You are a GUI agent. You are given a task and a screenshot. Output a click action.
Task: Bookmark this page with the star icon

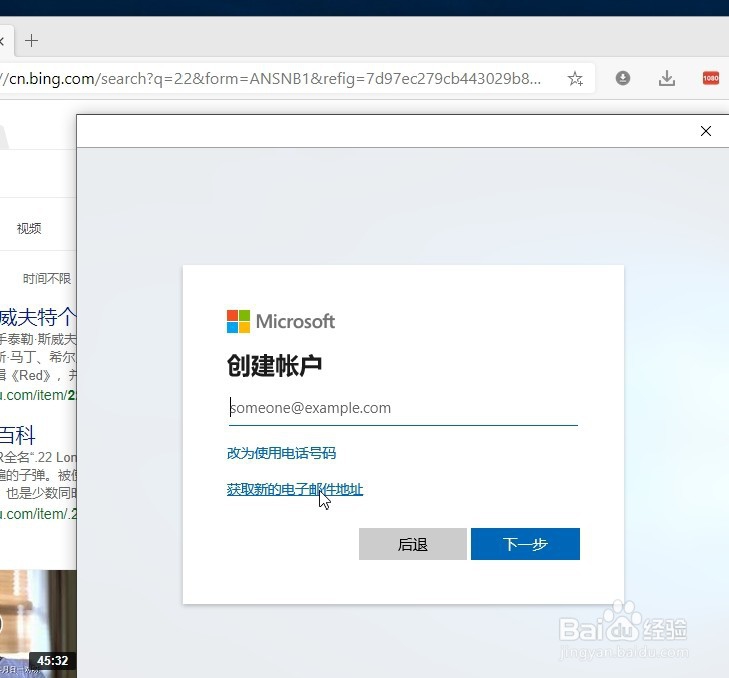575,79
